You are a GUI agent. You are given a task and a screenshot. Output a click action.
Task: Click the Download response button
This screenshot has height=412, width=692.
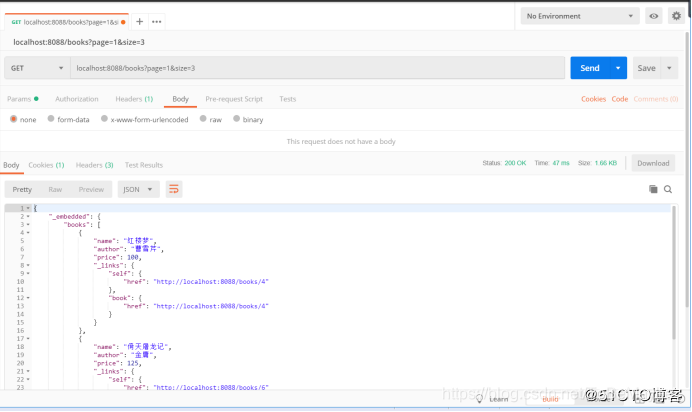coord(653,163)
